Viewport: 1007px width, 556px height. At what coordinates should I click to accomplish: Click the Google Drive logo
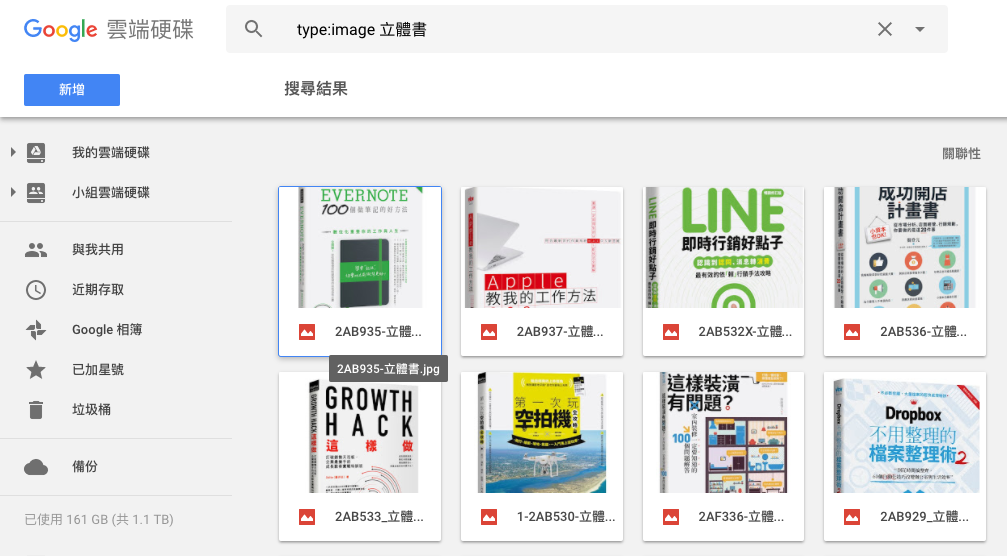point(109,30)
